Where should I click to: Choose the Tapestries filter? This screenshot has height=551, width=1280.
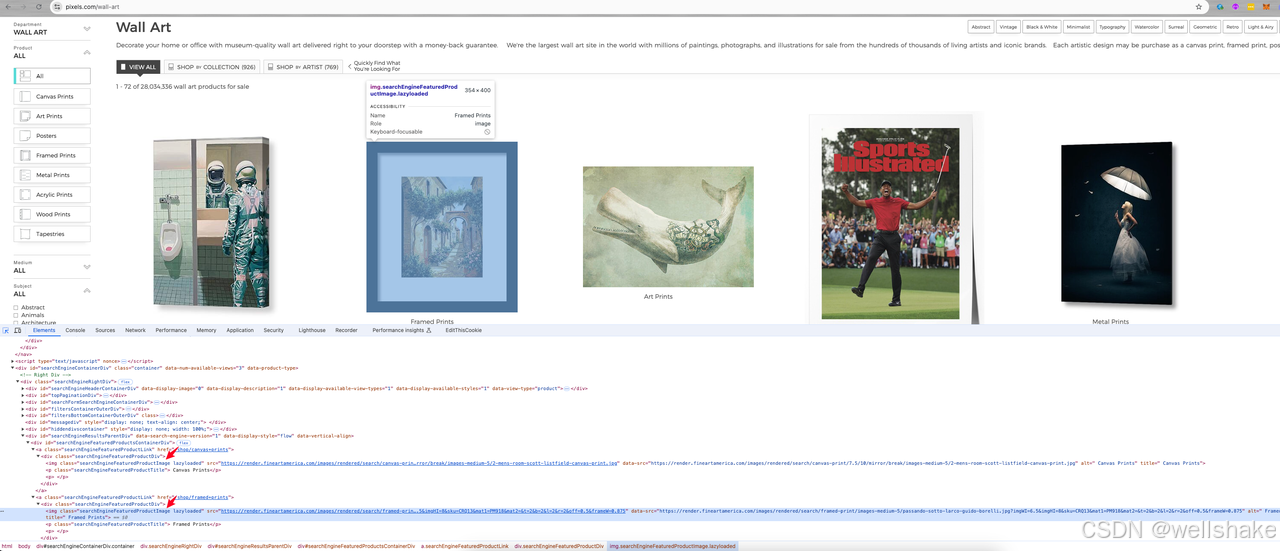pos(52,234)
